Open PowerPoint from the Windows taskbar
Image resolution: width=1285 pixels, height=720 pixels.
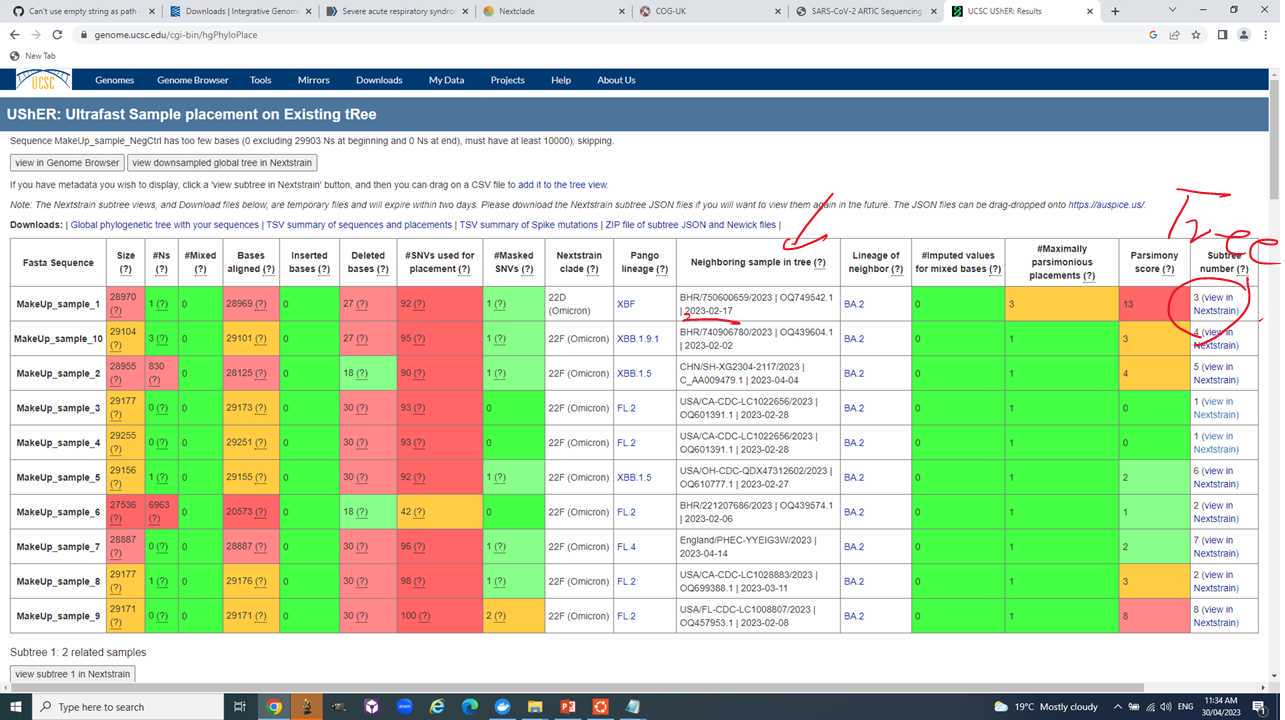click(x=568, y=707)
